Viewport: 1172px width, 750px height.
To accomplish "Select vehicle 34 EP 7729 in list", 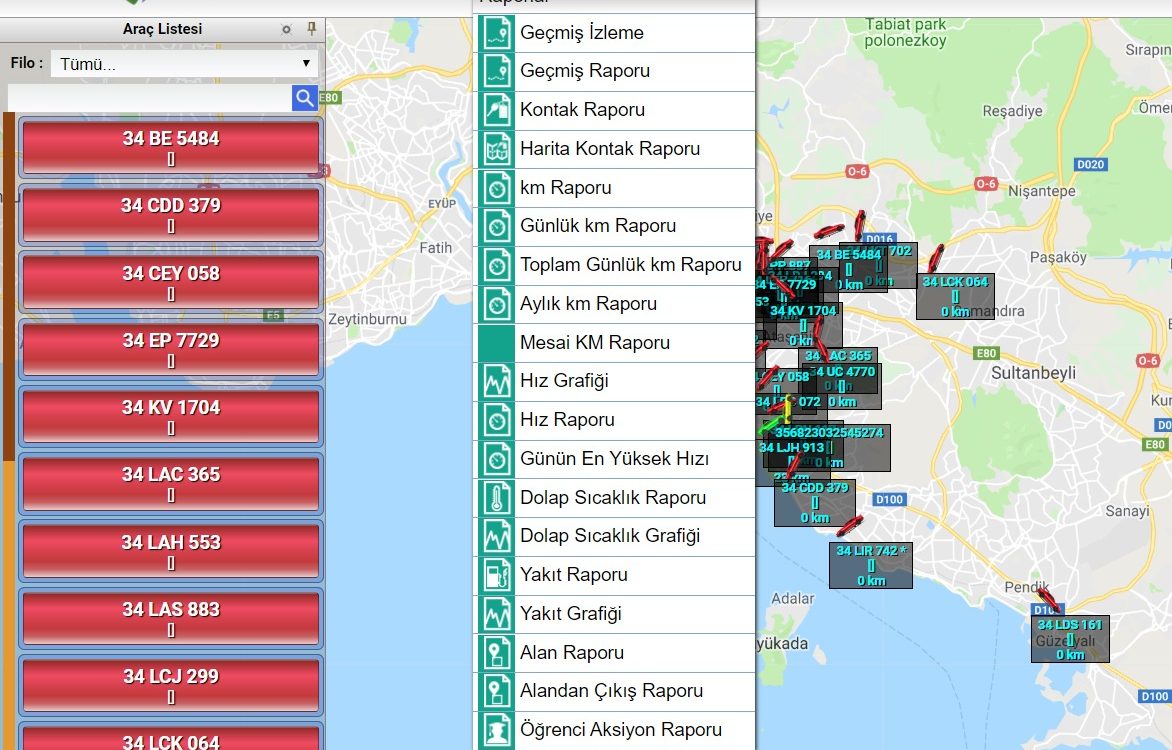I will [x=171, y=348].
